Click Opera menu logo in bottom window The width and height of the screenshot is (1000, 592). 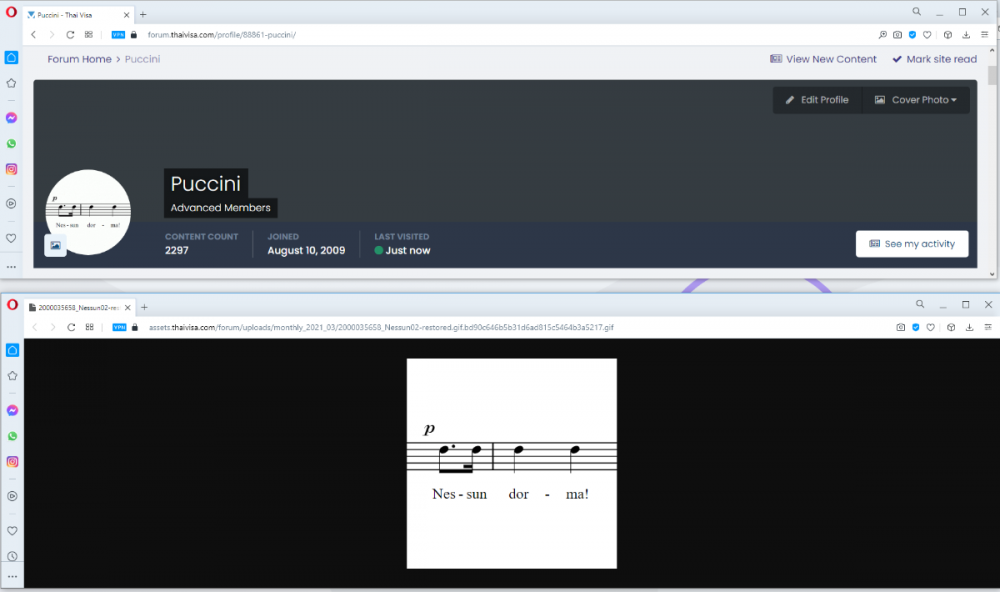[12, 305]
